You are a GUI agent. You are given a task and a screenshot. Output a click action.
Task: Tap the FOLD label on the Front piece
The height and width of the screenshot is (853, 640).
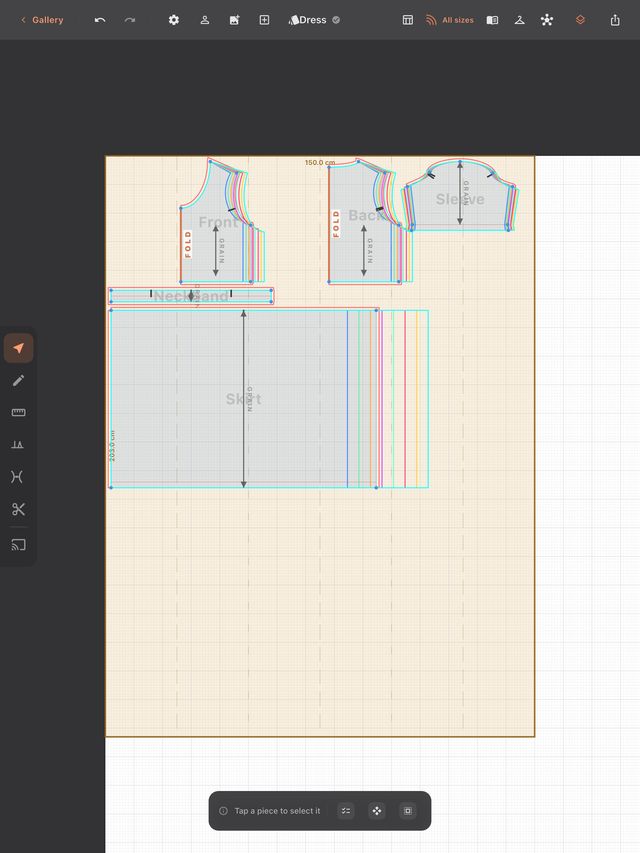tap(188, 244)
